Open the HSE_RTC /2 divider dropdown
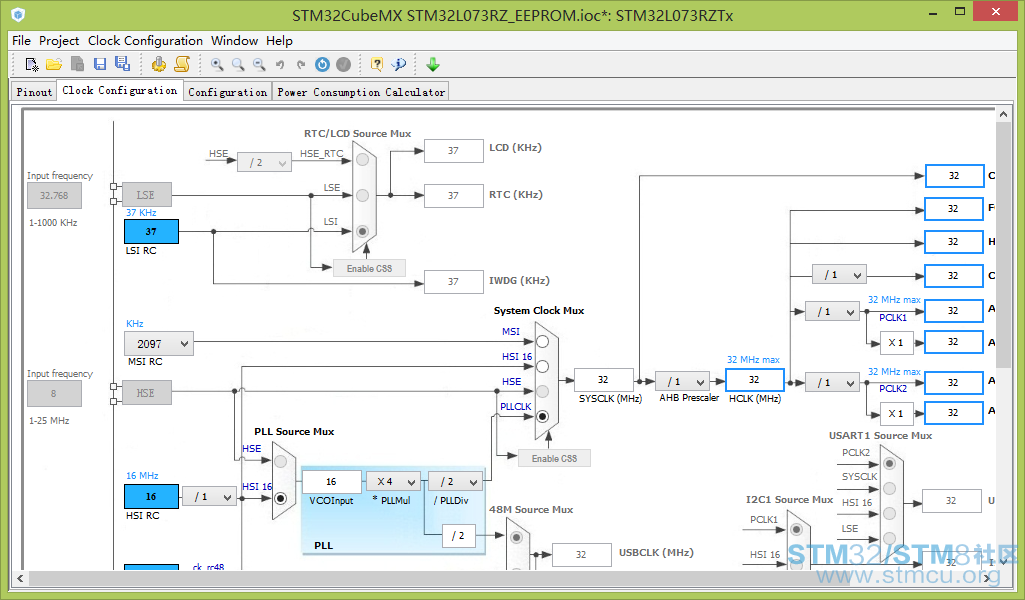 pos(264,162)
